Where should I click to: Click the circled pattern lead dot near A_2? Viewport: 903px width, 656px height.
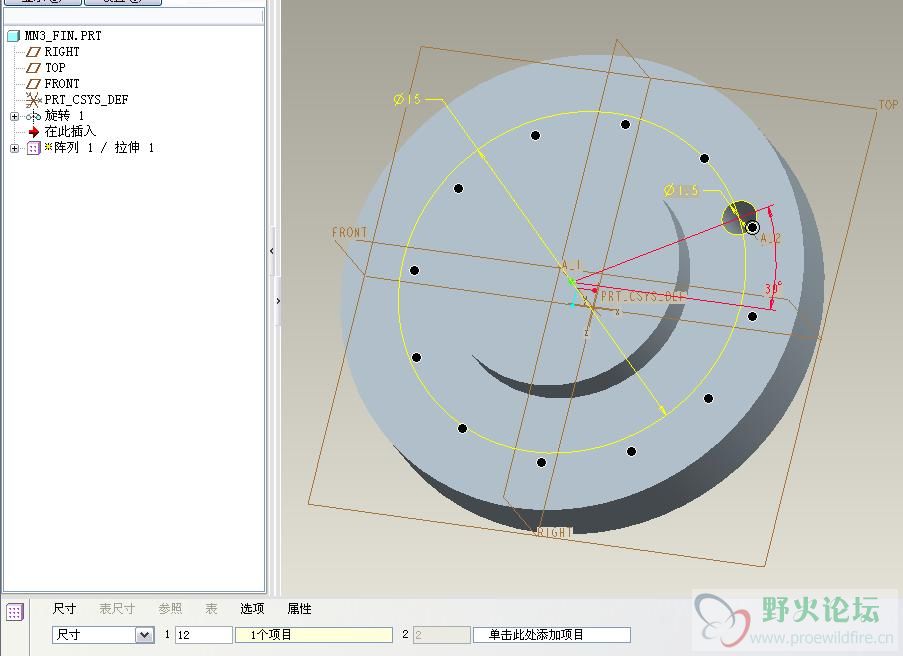752,227
